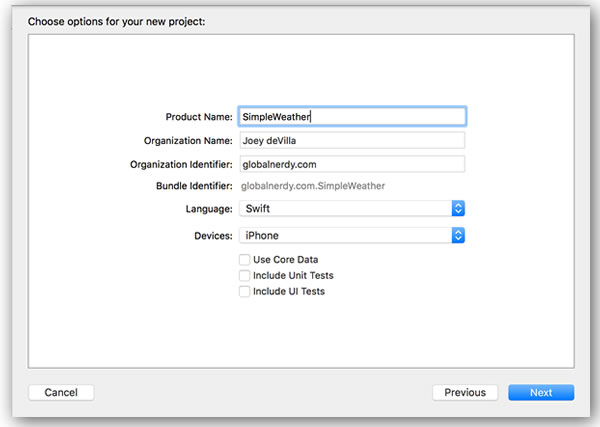The image size is (600, 427).
Task: Click the Product Name label
Action: 199,117
